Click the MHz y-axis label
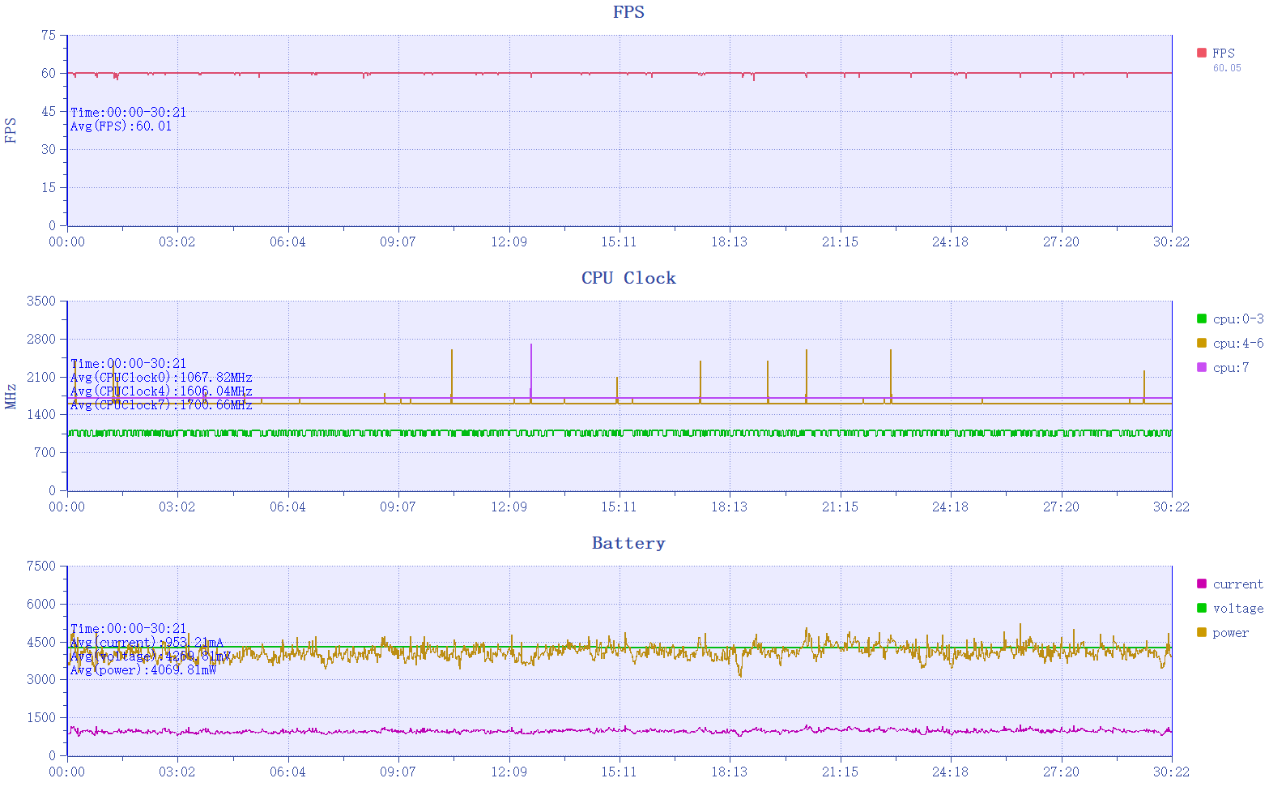Image resolution: width=1286 pixels, height=791 pixels. (x=11, y=397)
